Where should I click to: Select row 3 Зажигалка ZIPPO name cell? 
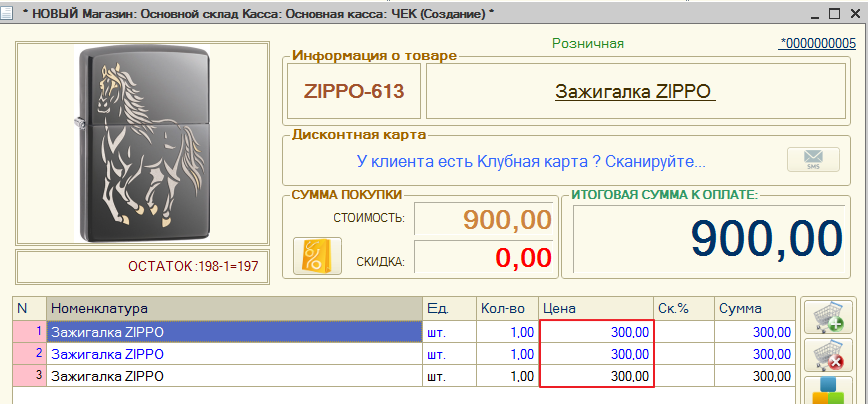235,376
